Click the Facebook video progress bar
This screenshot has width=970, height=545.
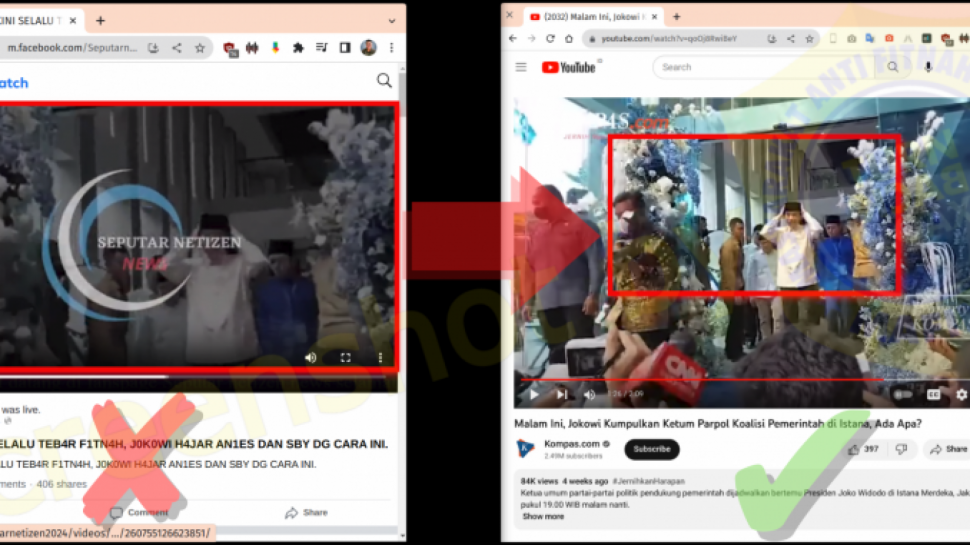pyautogui.click(x=199, y=376)
